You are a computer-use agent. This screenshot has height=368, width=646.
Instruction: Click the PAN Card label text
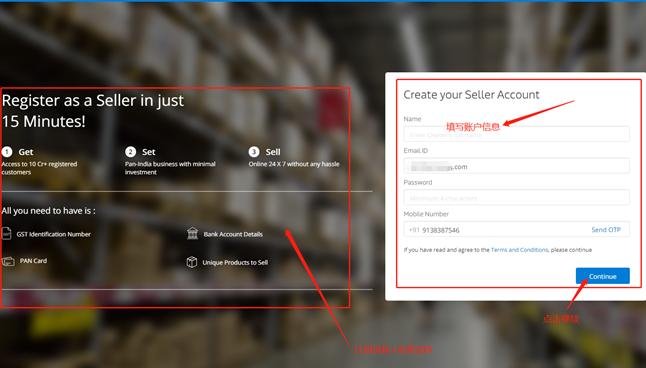point(33,261)
